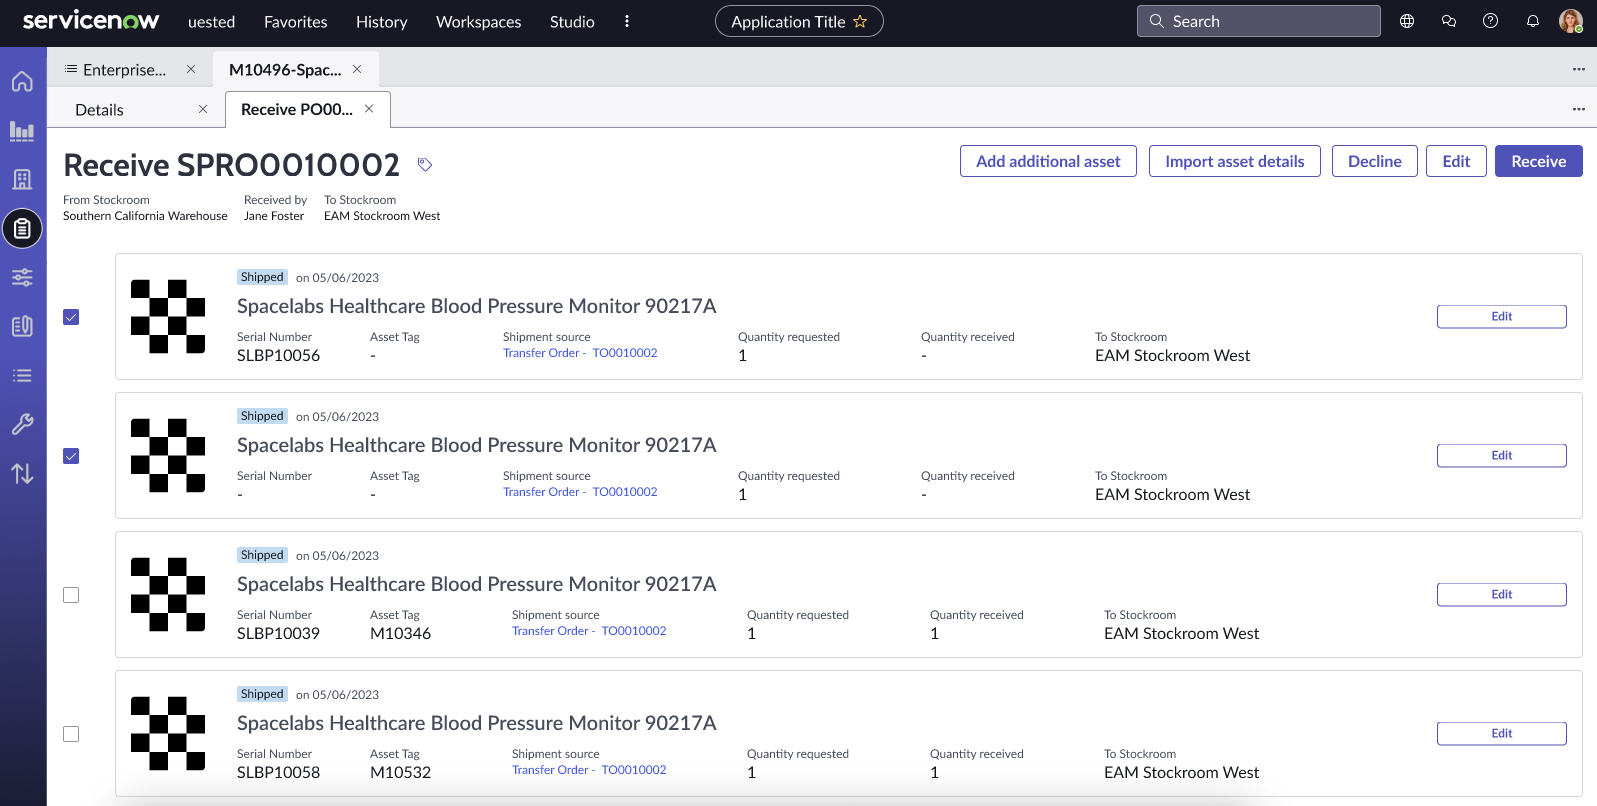Select the Receive PO00 sub-tab
This screenshot has width=1597, height=806.
pos(297,109)
